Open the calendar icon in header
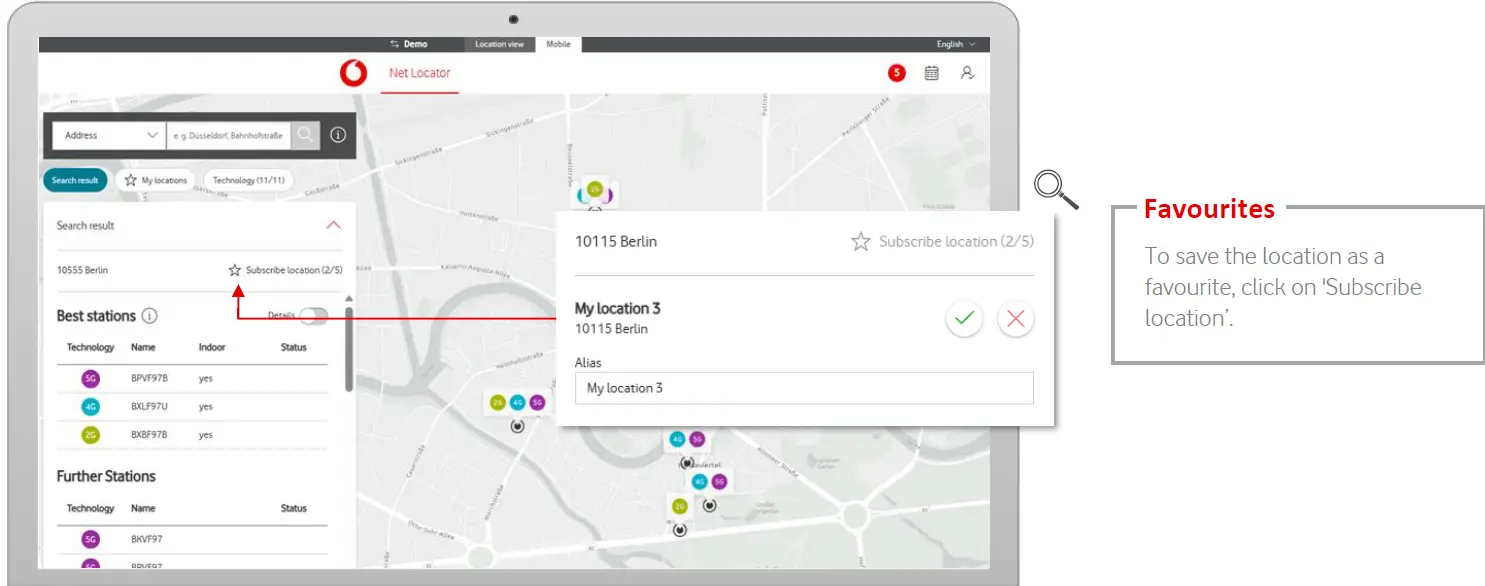 click(932, 73)
